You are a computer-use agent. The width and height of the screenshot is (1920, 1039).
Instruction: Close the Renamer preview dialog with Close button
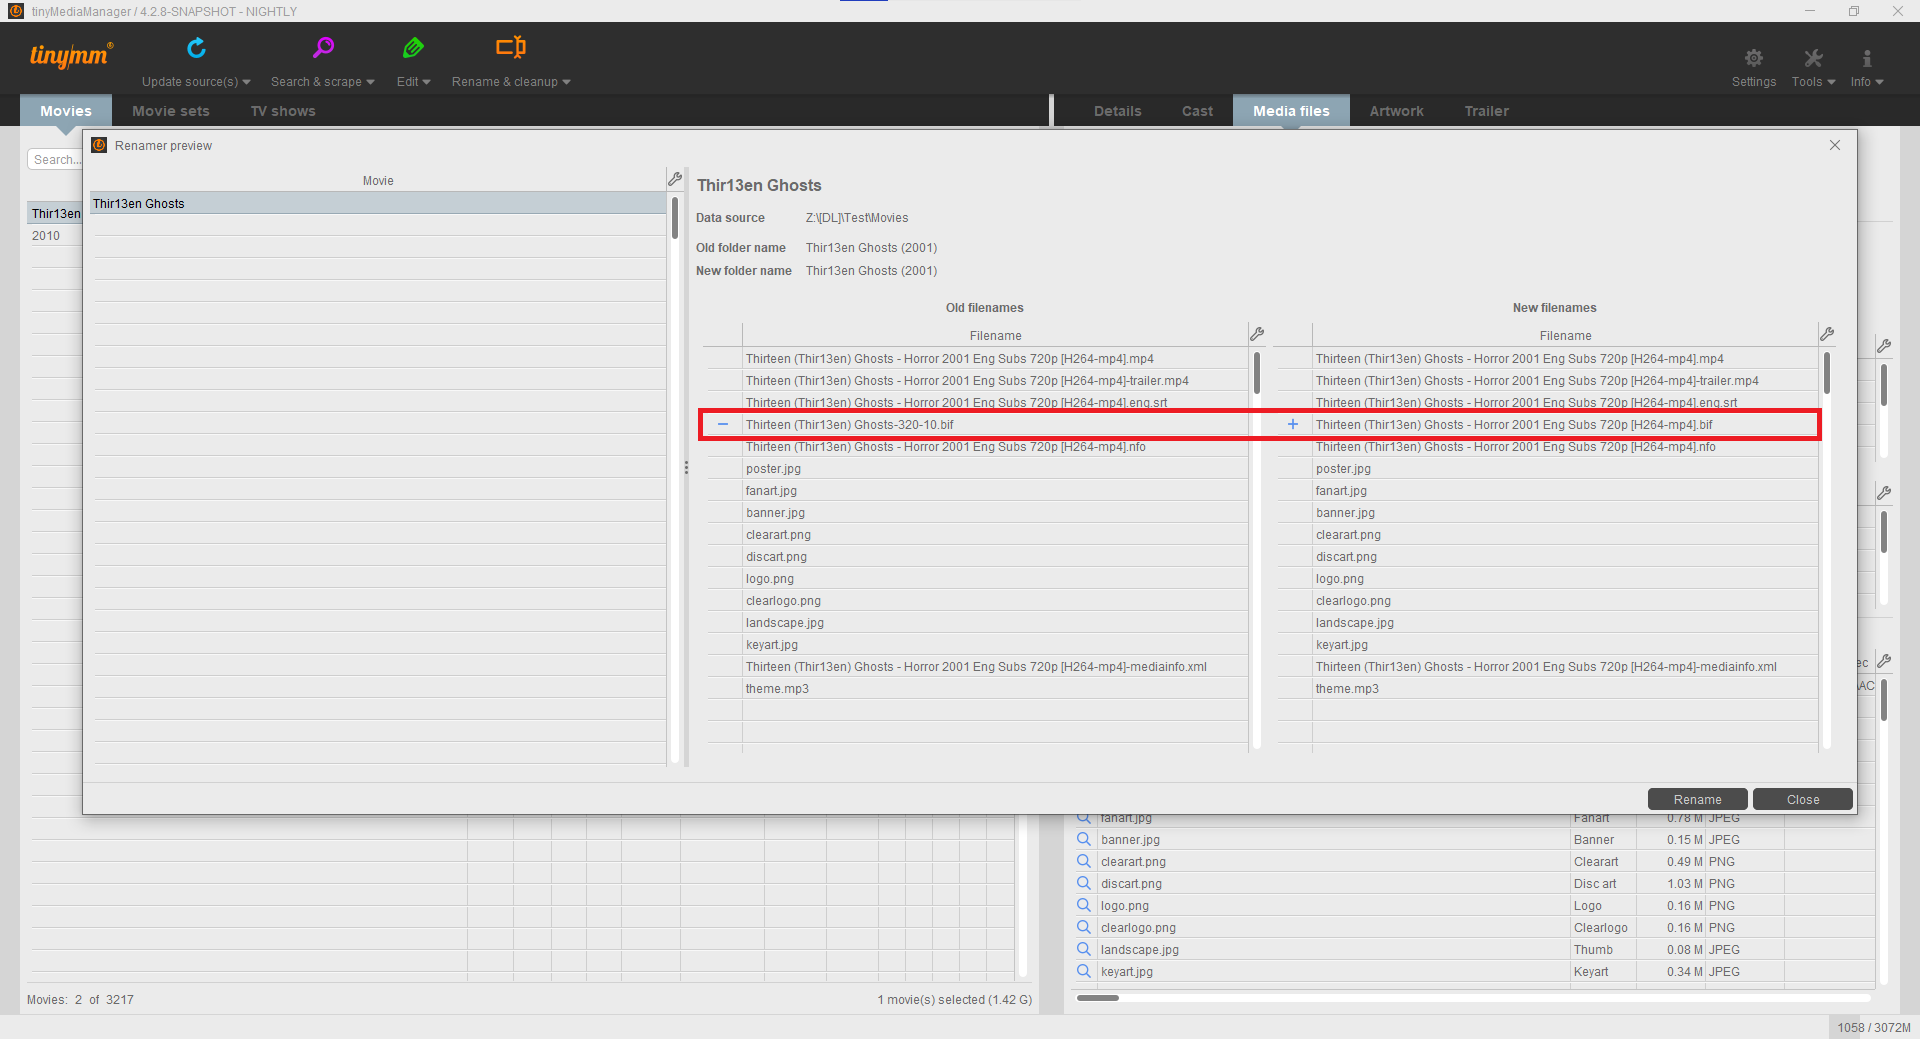(x=1802, y=799)
